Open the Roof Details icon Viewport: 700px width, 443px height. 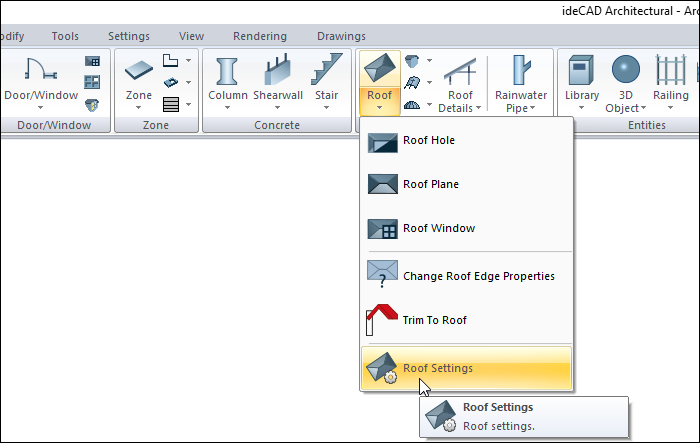460,71
